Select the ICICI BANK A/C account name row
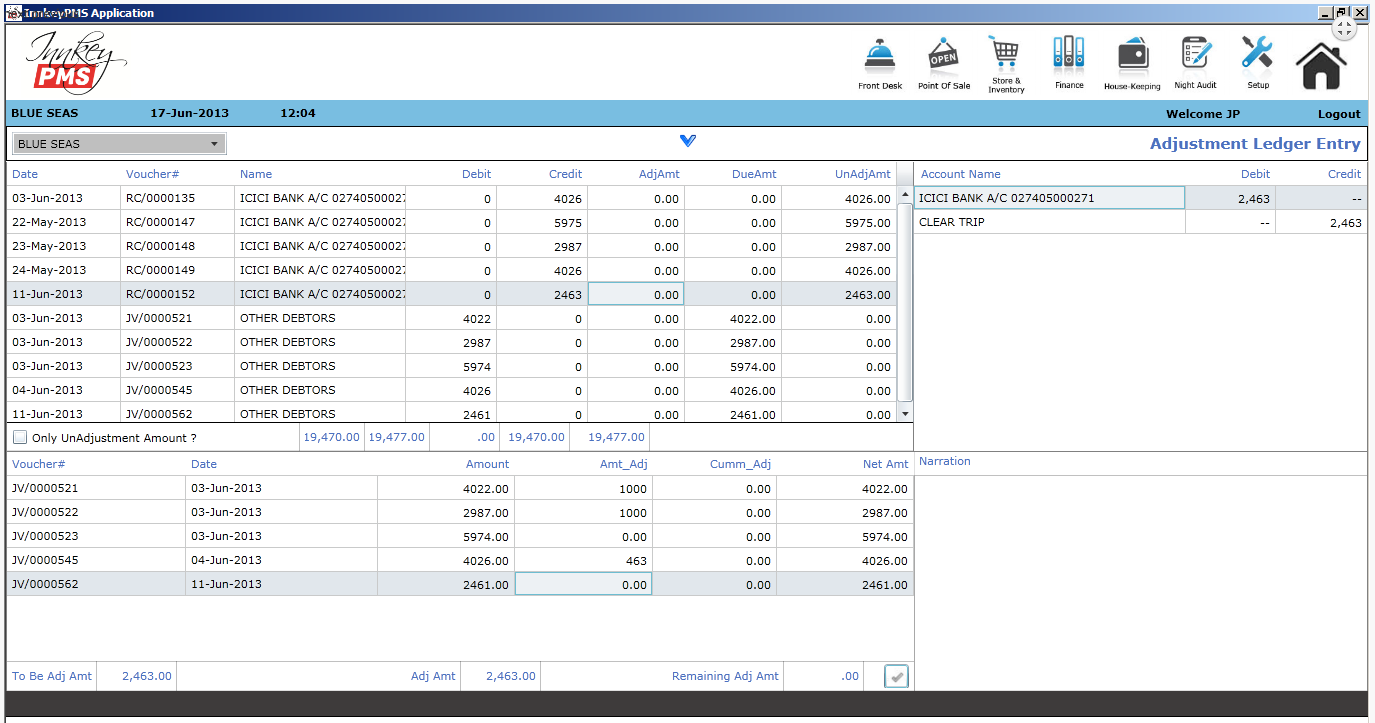This screenshot has width=1375, height=723. 1050,197
